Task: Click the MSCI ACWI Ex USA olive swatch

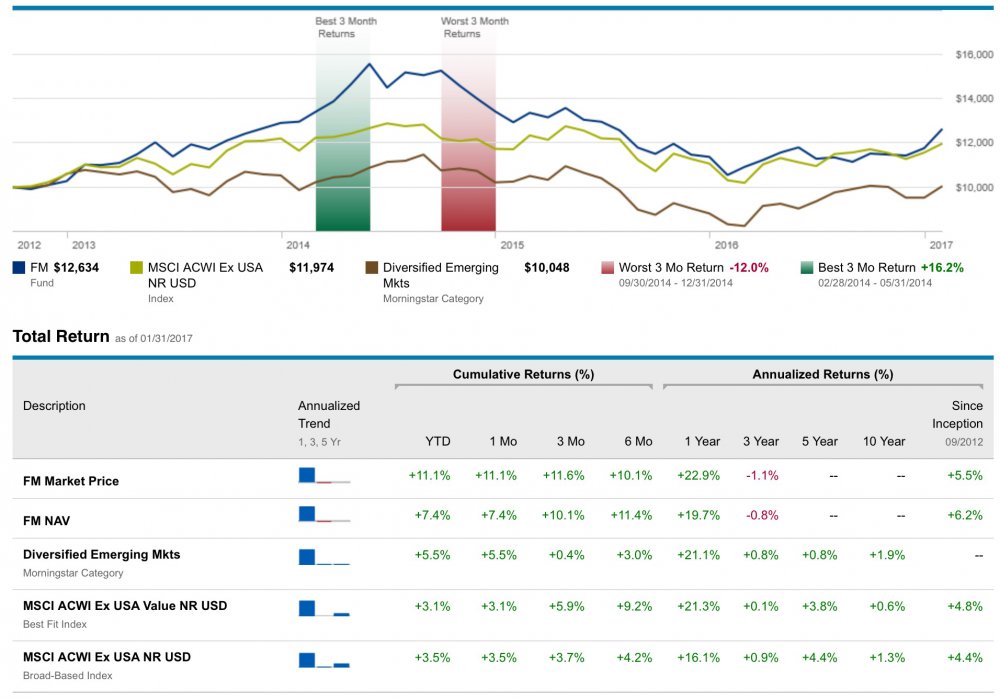Action: tap(137, 268)
